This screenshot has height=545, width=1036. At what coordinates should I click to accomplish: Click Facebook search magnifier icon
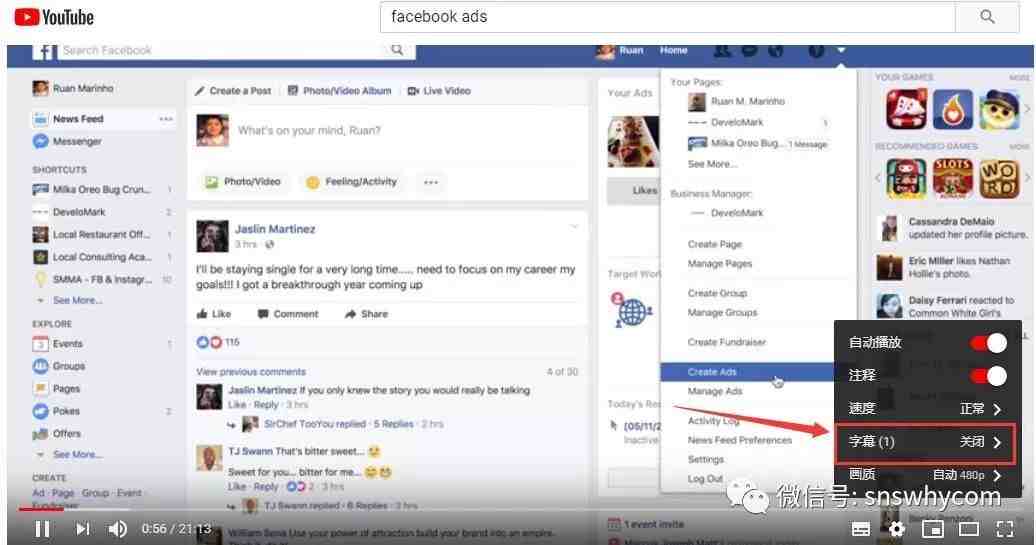point(397,50)
